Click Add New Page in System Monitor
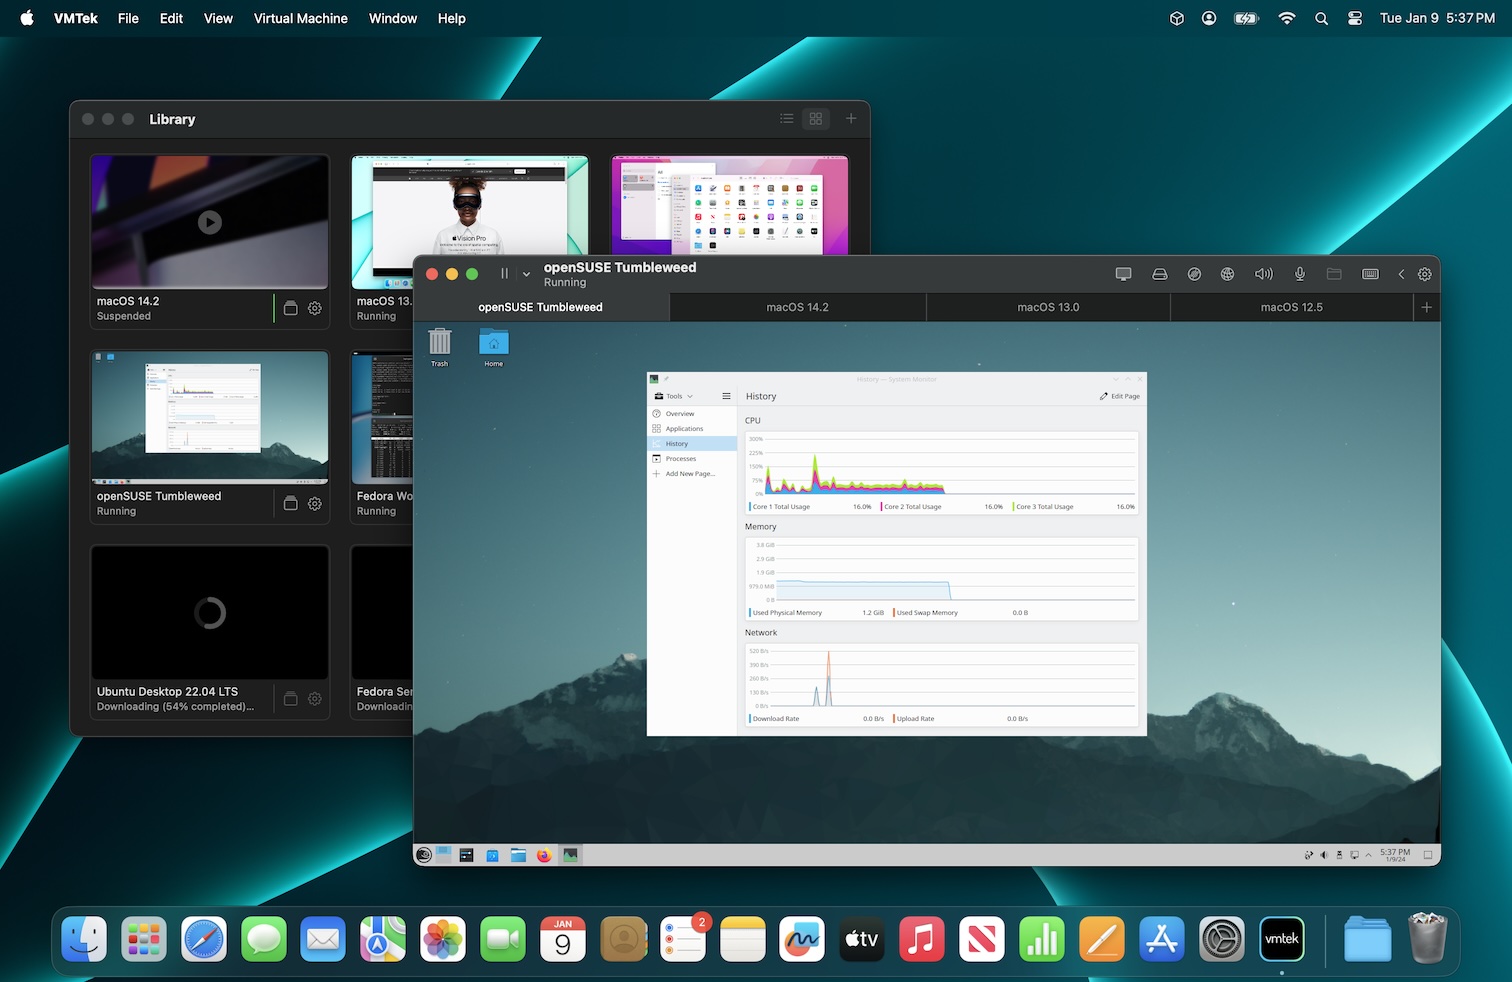1512x982 pixels. tap(691, 473)
